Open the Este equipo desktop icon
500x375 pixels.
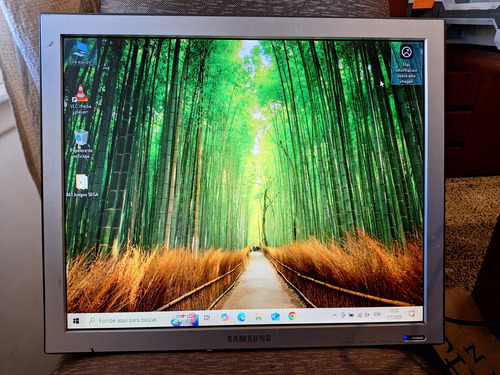[80, 53]
